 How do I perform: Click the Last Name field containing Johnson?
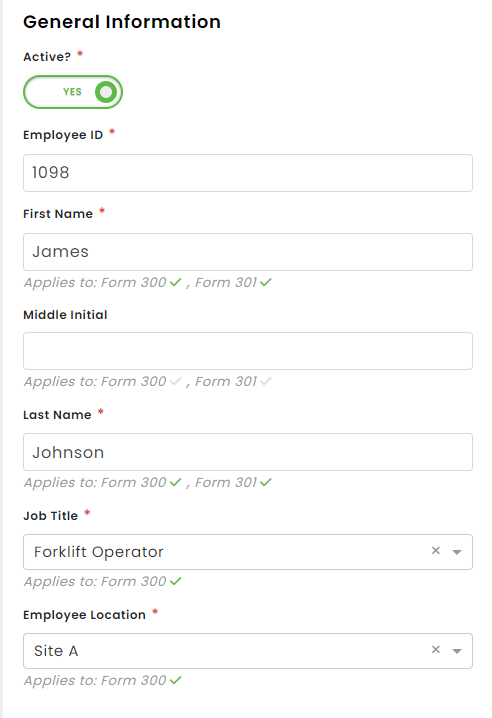(x=248, y=452)
